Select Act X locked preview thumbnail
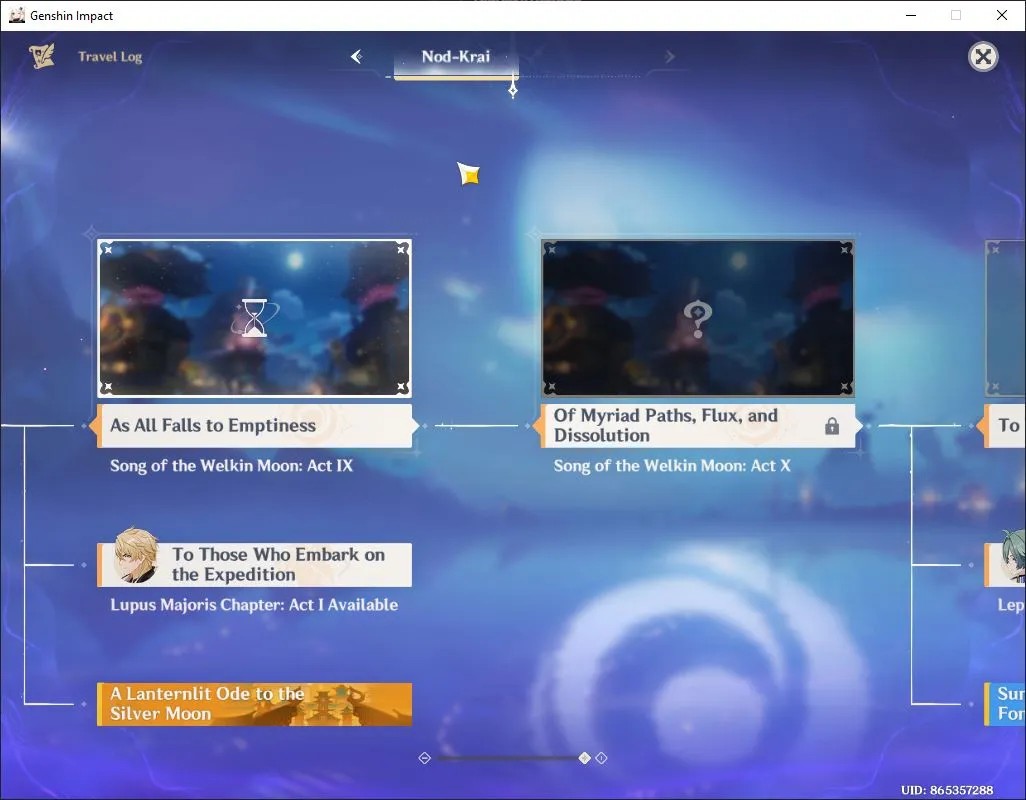The image size is (1026, 800). 698,318
